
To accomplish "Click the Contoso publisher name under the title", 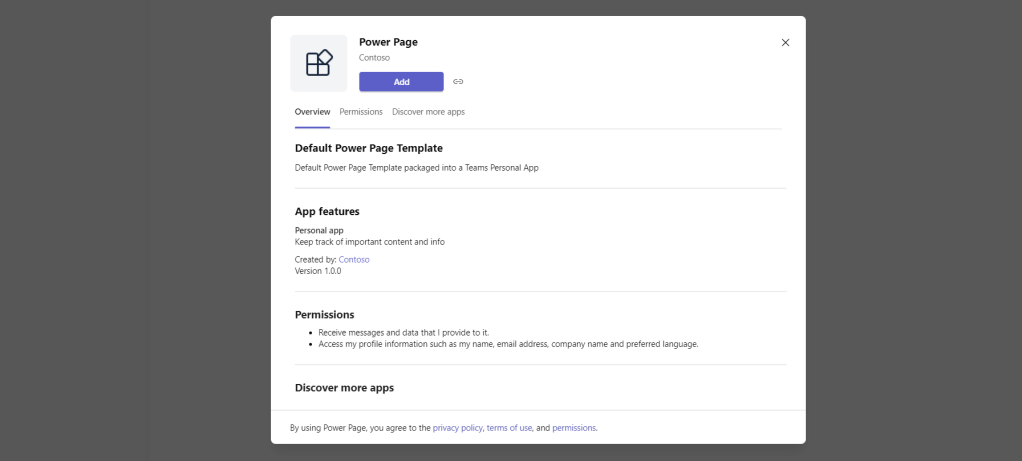I will pyautogui.click(x=374, y=58).
